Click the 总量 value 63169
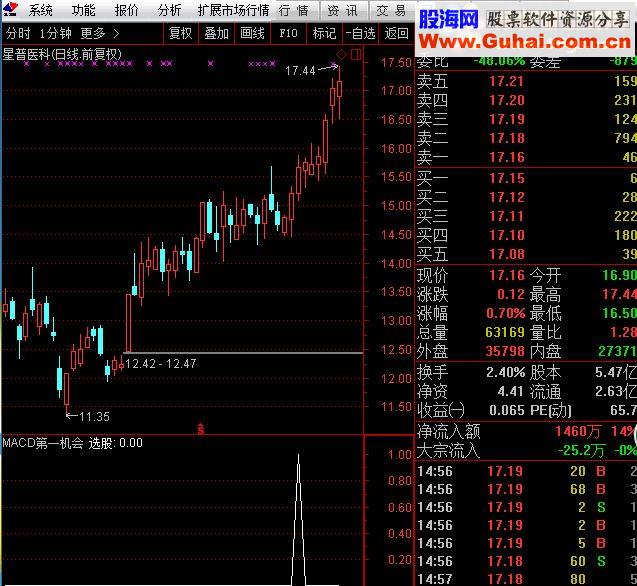This screenshot has width=637, height=586. (505, 332)
